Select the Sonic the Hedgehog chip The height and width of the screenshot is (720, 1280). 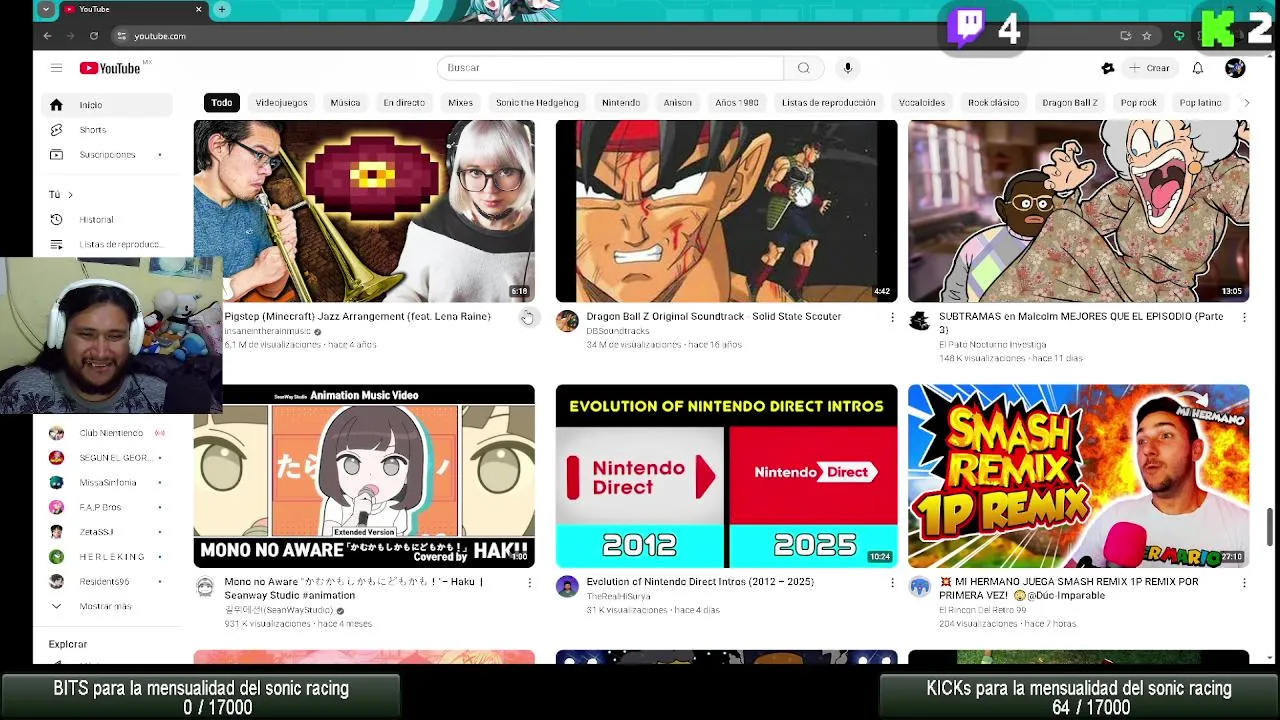point(537,102)
